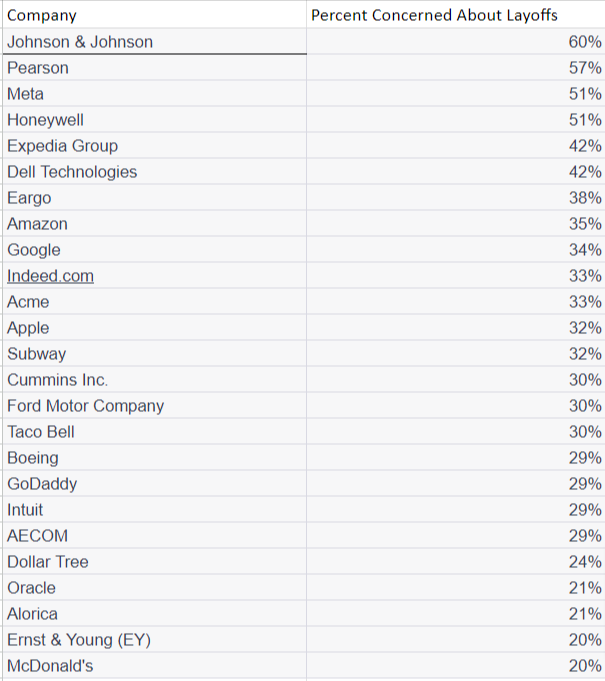Click the Amazon company cell
Viewport: 605px width, 681px height.
(x=37, y=224)
